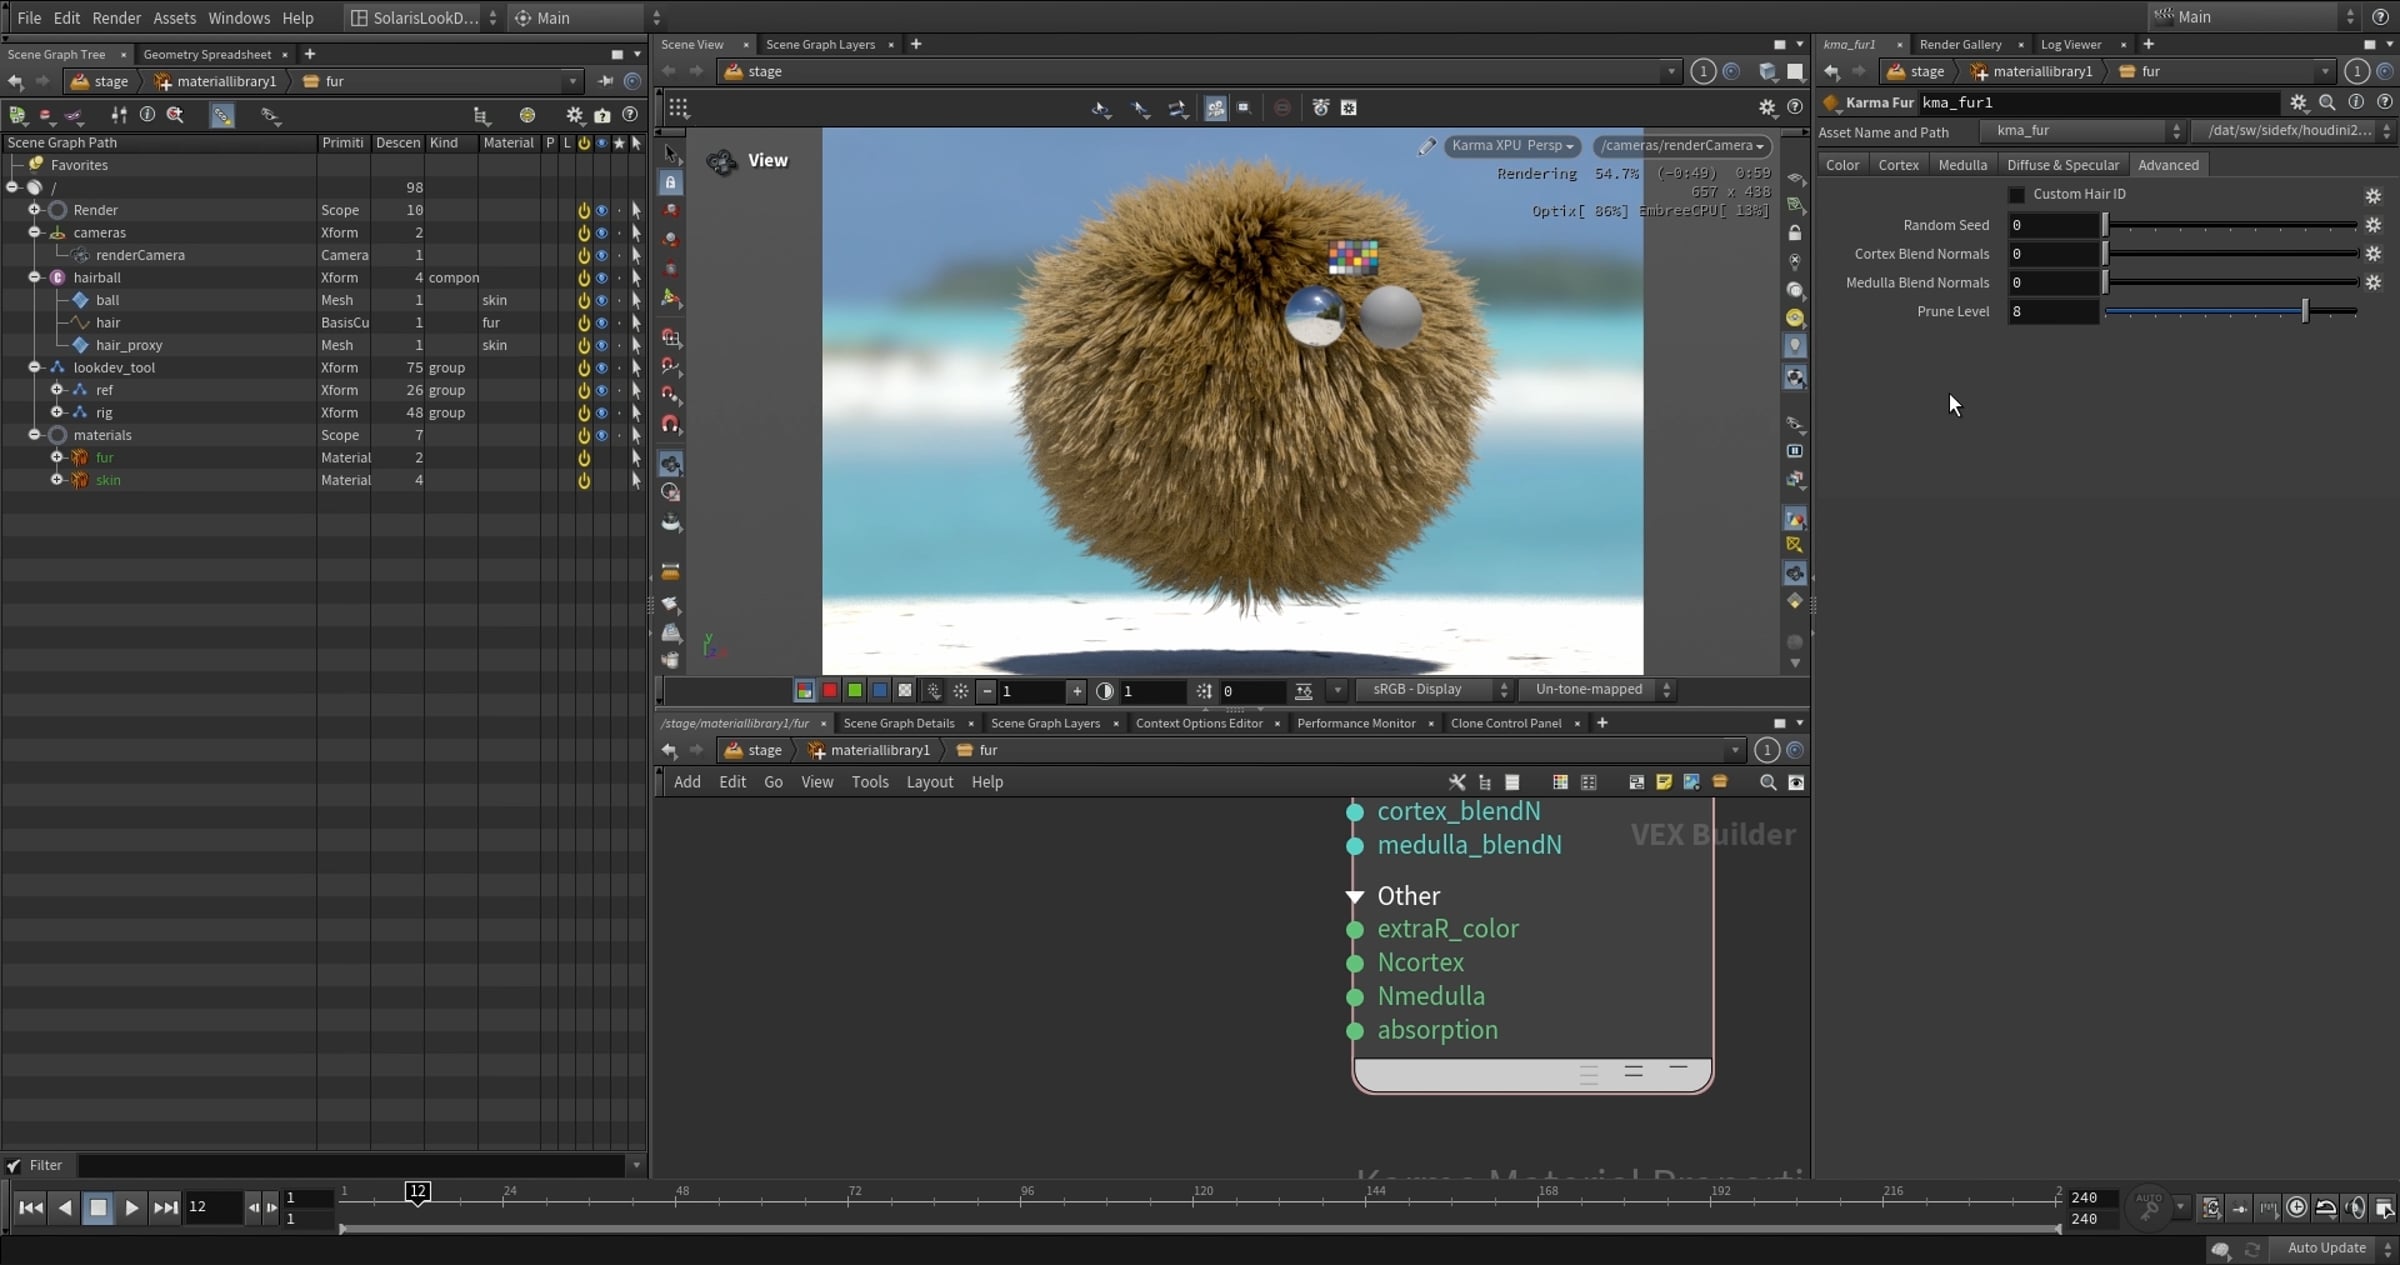Open the node color palette in the network editor
The height and width of the screenshot is (1265, 2400).
pyautogui.click(x=1560, y=782)
